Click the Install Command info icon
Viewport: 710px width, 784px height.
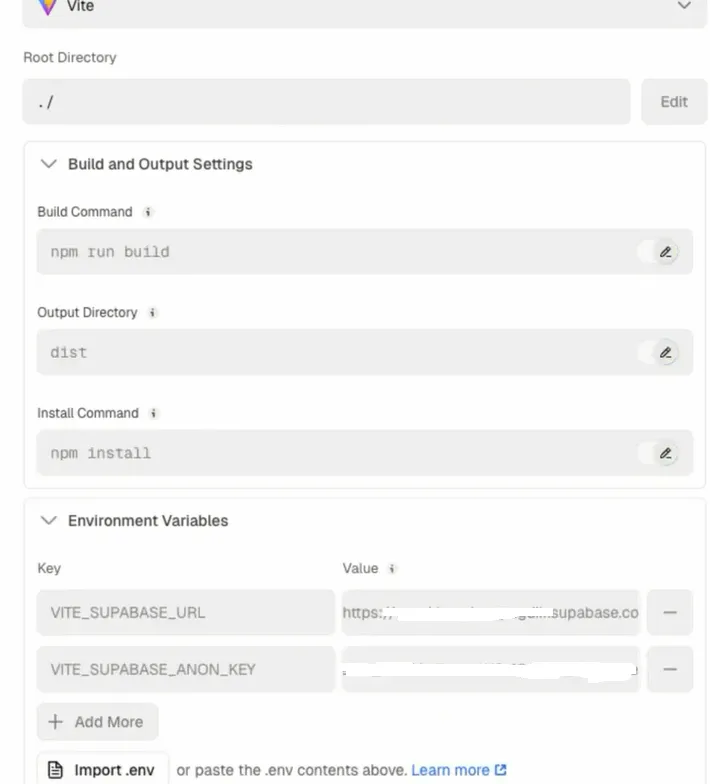tap(154, 413)
